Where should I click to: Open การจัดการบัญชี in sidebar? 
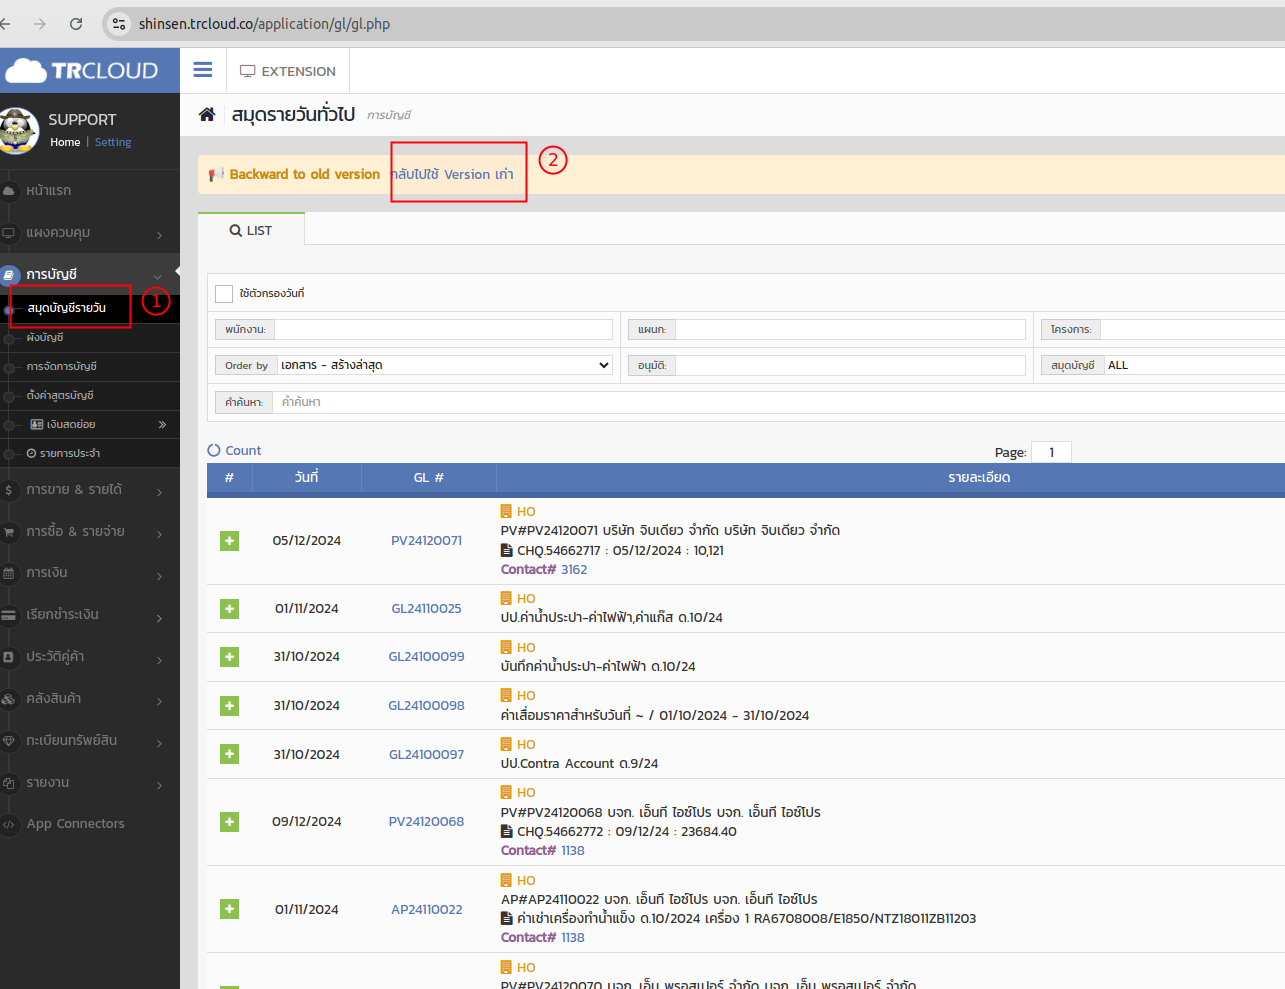62,367
